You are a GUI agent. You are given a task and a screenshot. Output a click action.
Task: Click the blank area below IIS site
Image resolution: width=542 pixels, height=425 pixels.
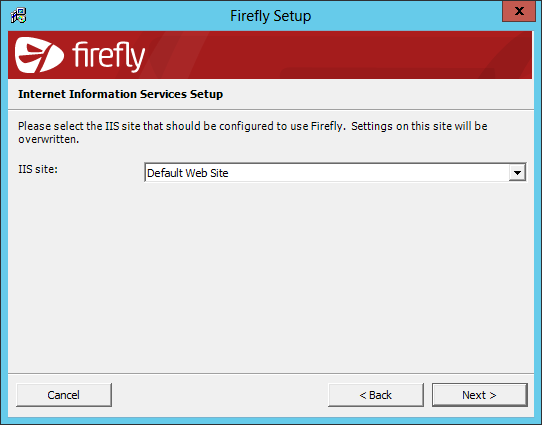[x=271, y=276]
